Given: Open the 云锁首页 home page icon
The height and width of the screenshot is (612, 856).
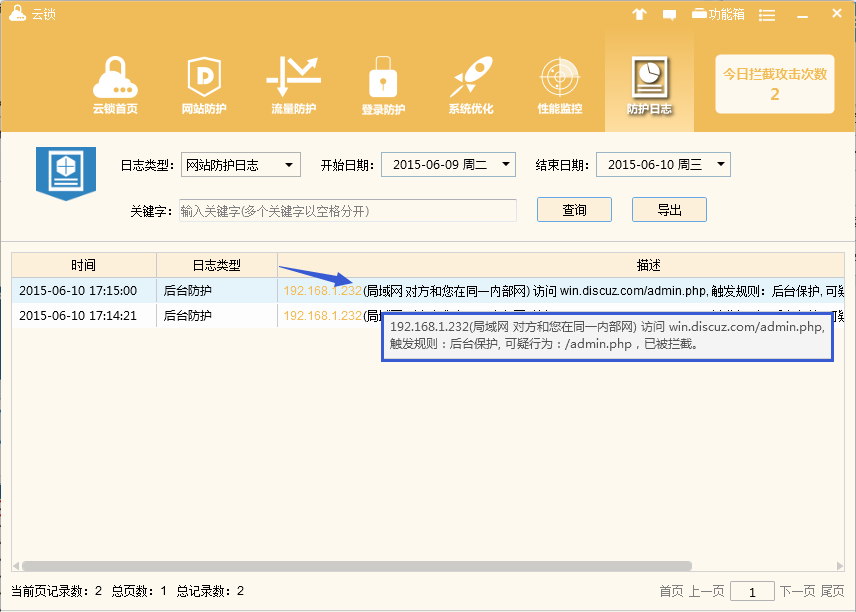Looking at the screenshot, I should point(113,80).
